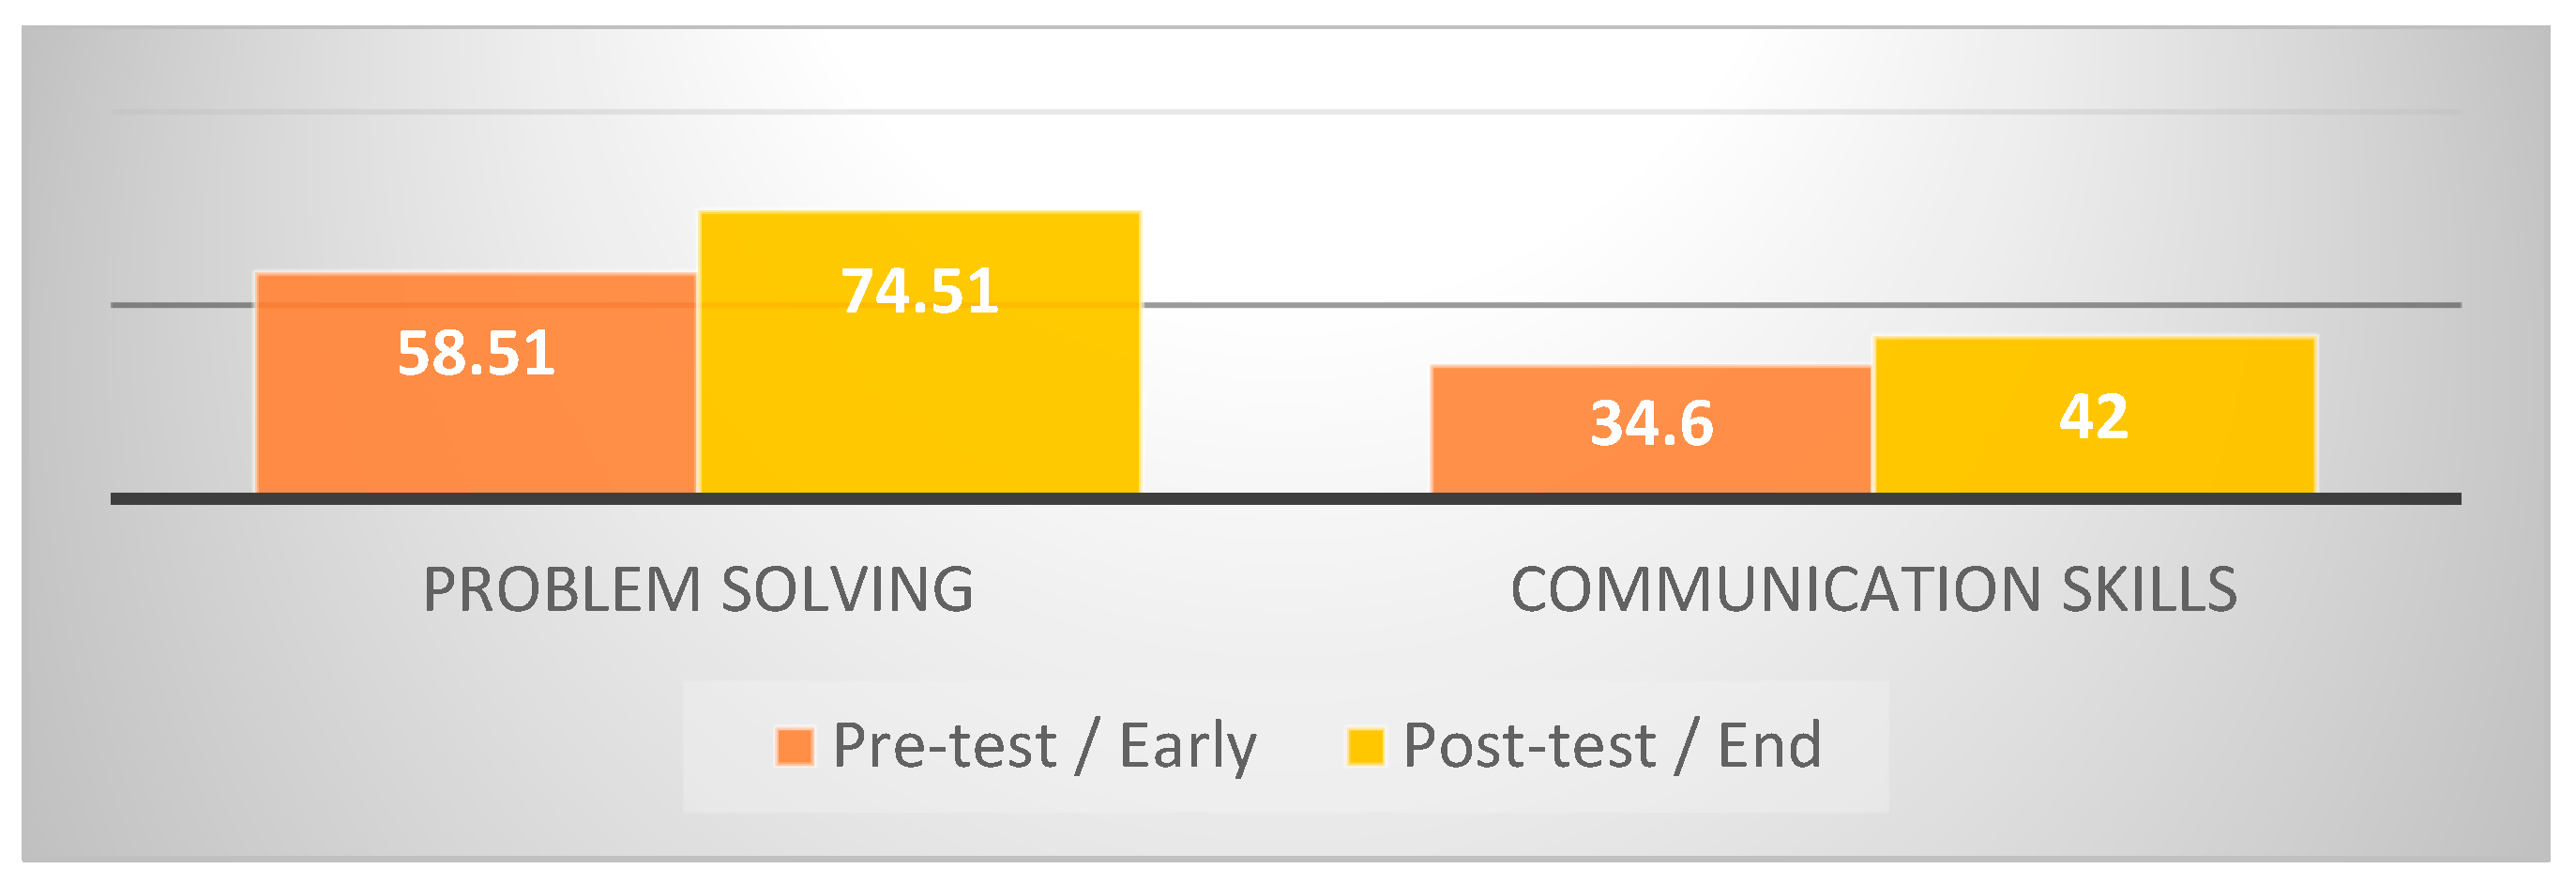Click the dark horizontal axis baseline
2576x884 pixels.
point(1285,498)
